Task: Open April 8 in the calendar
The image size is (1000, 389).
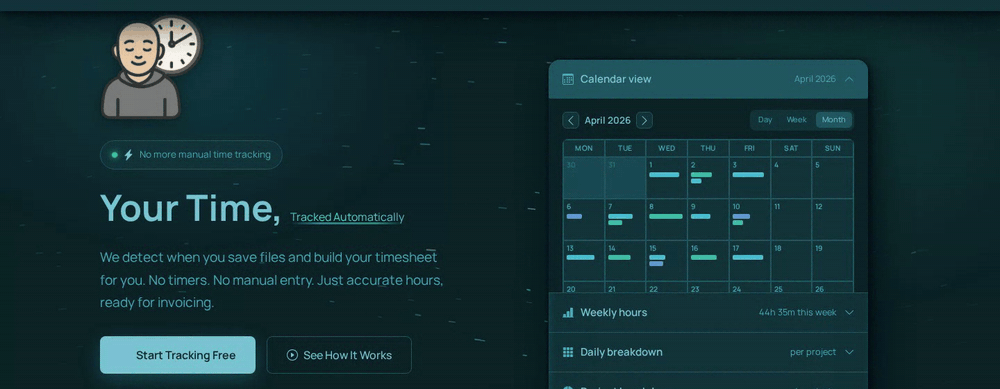Action: 666,219
